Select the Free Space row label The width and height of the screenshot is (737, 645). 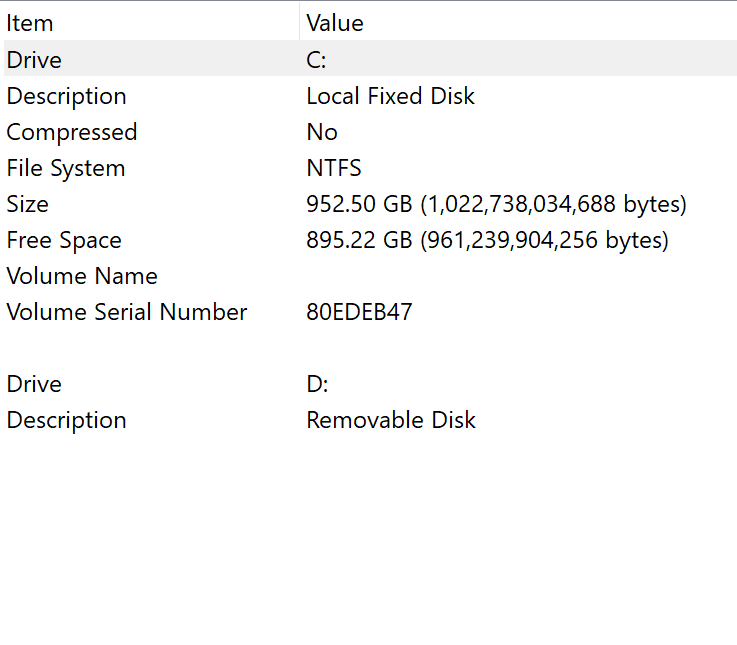[x=64, y=240]
